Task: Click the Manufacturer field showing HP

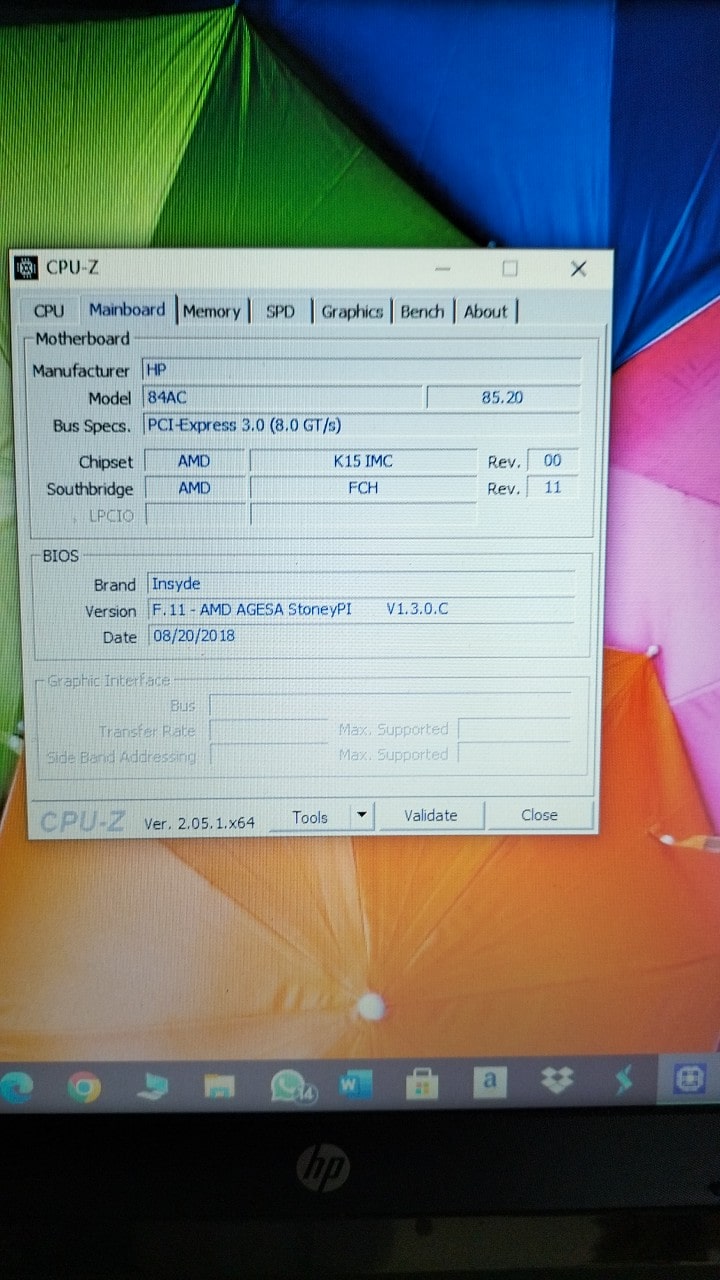Action: 362,370
